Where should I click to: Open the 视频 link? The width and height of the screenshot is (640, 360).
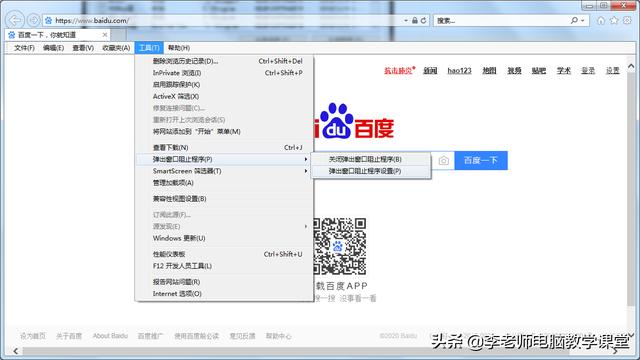pyautogui.click(x=514, y=71)
